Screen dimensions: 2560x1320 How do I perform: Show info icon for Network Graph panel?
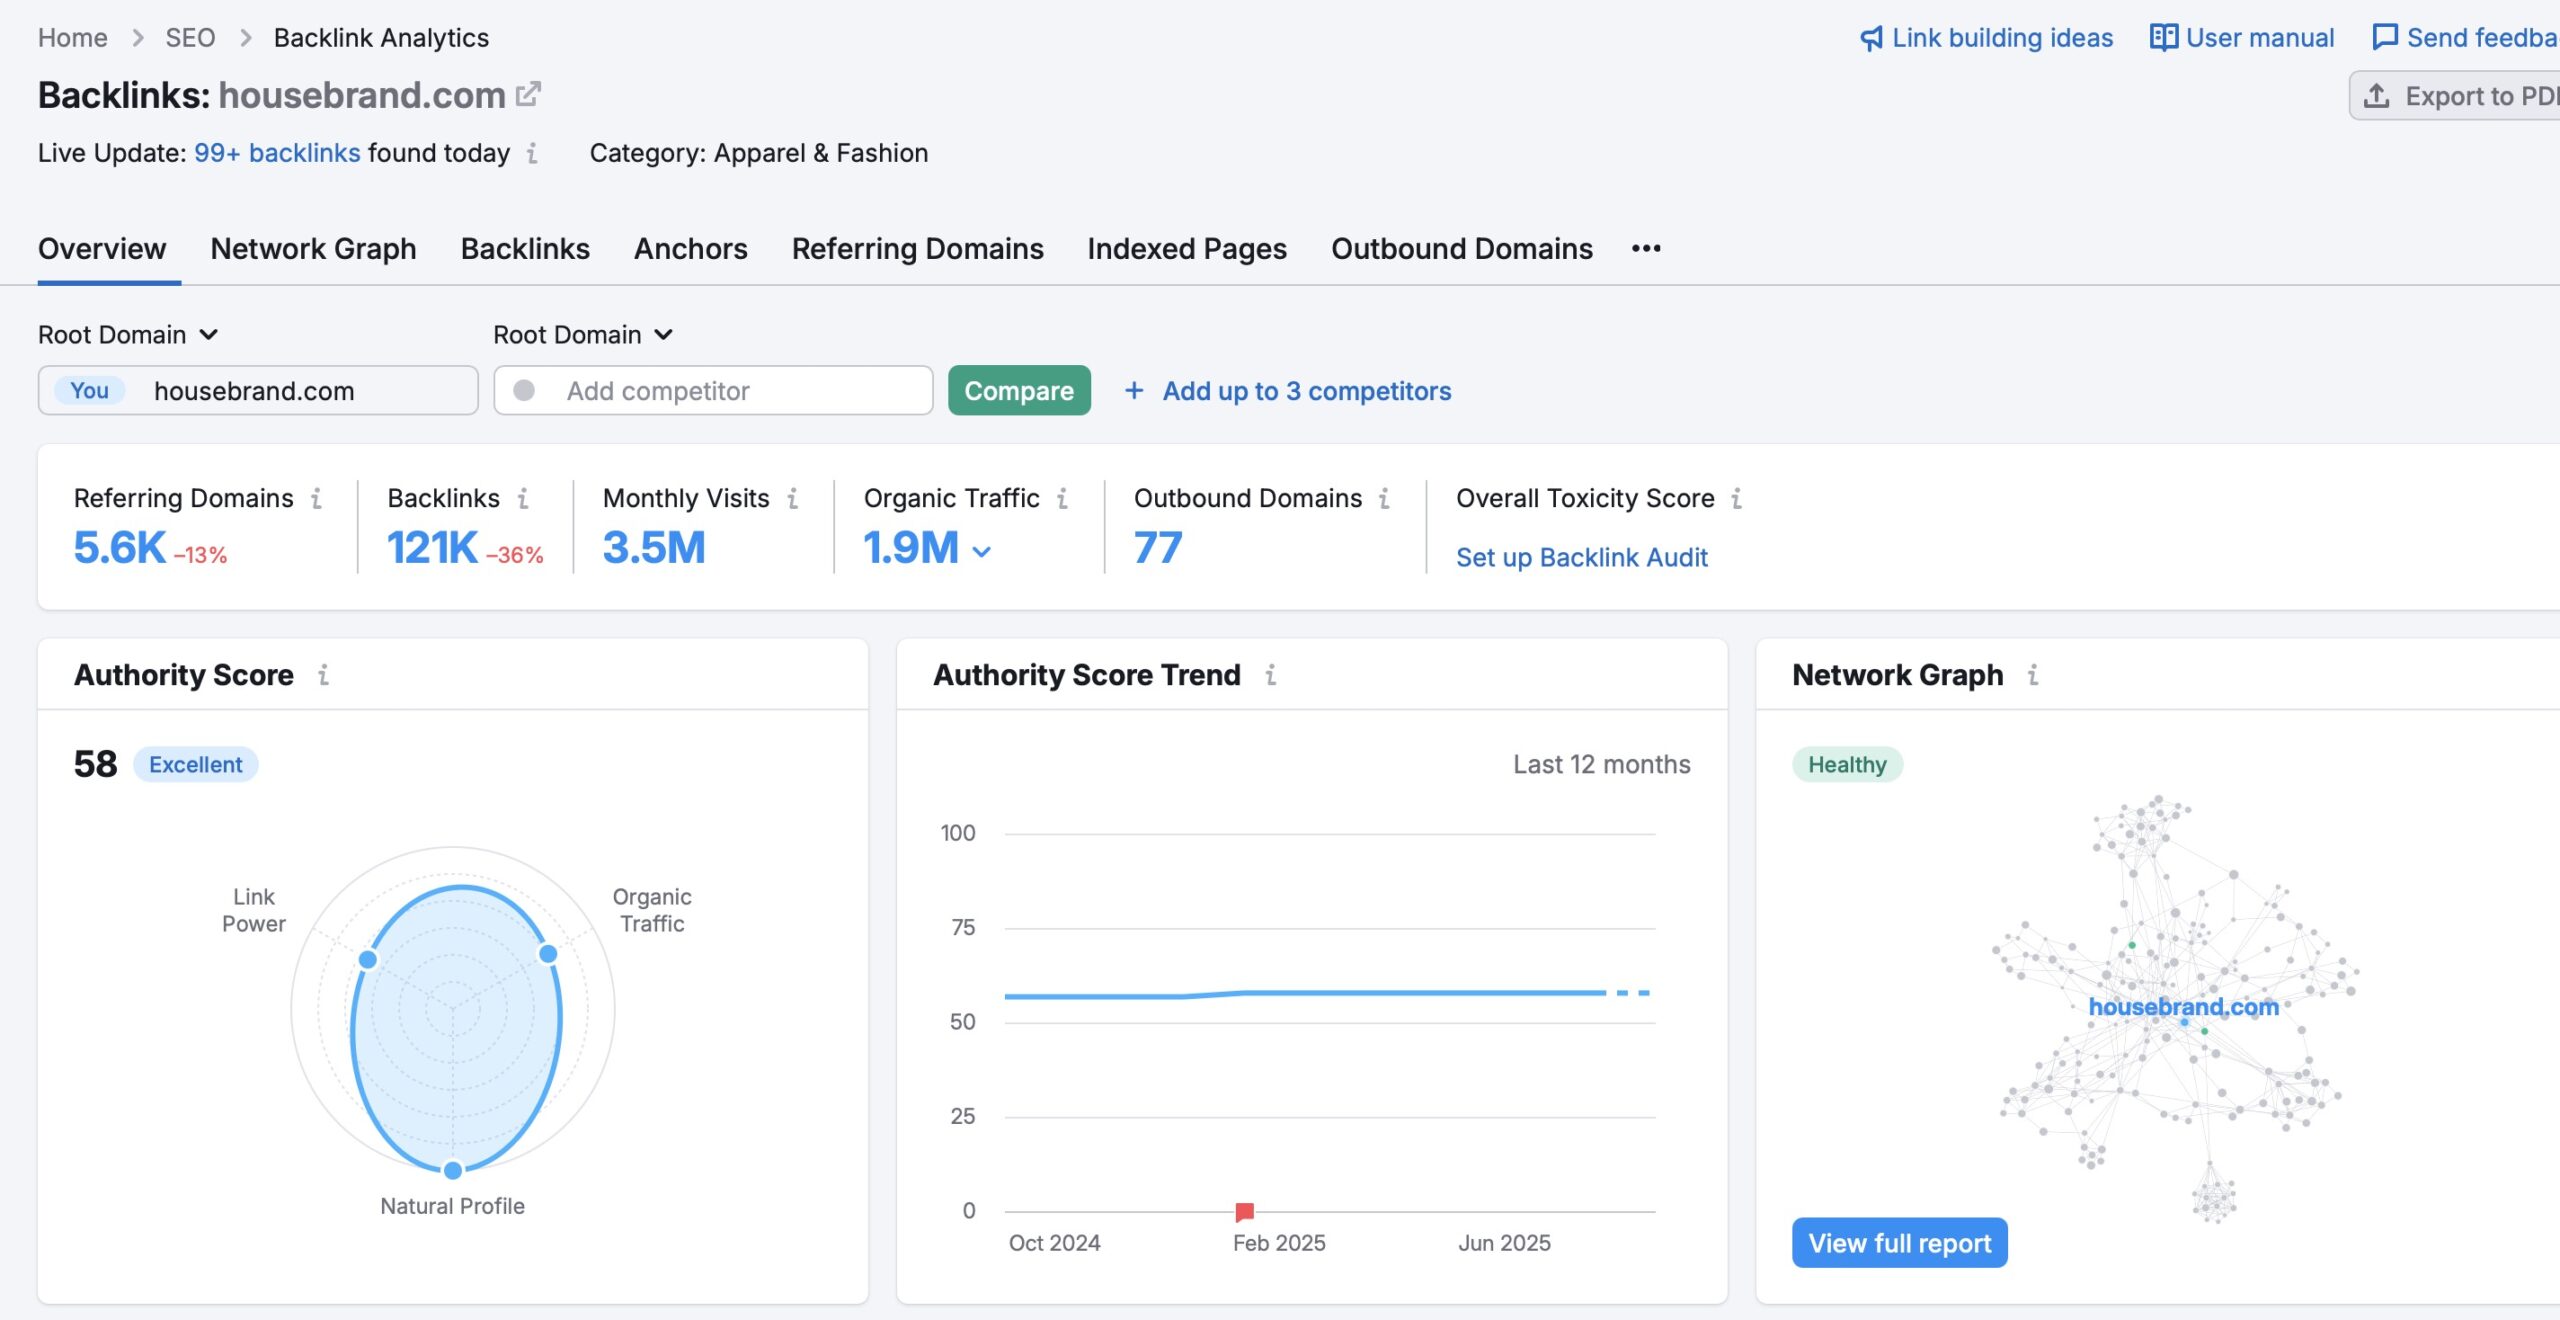tap(2032, 675)
